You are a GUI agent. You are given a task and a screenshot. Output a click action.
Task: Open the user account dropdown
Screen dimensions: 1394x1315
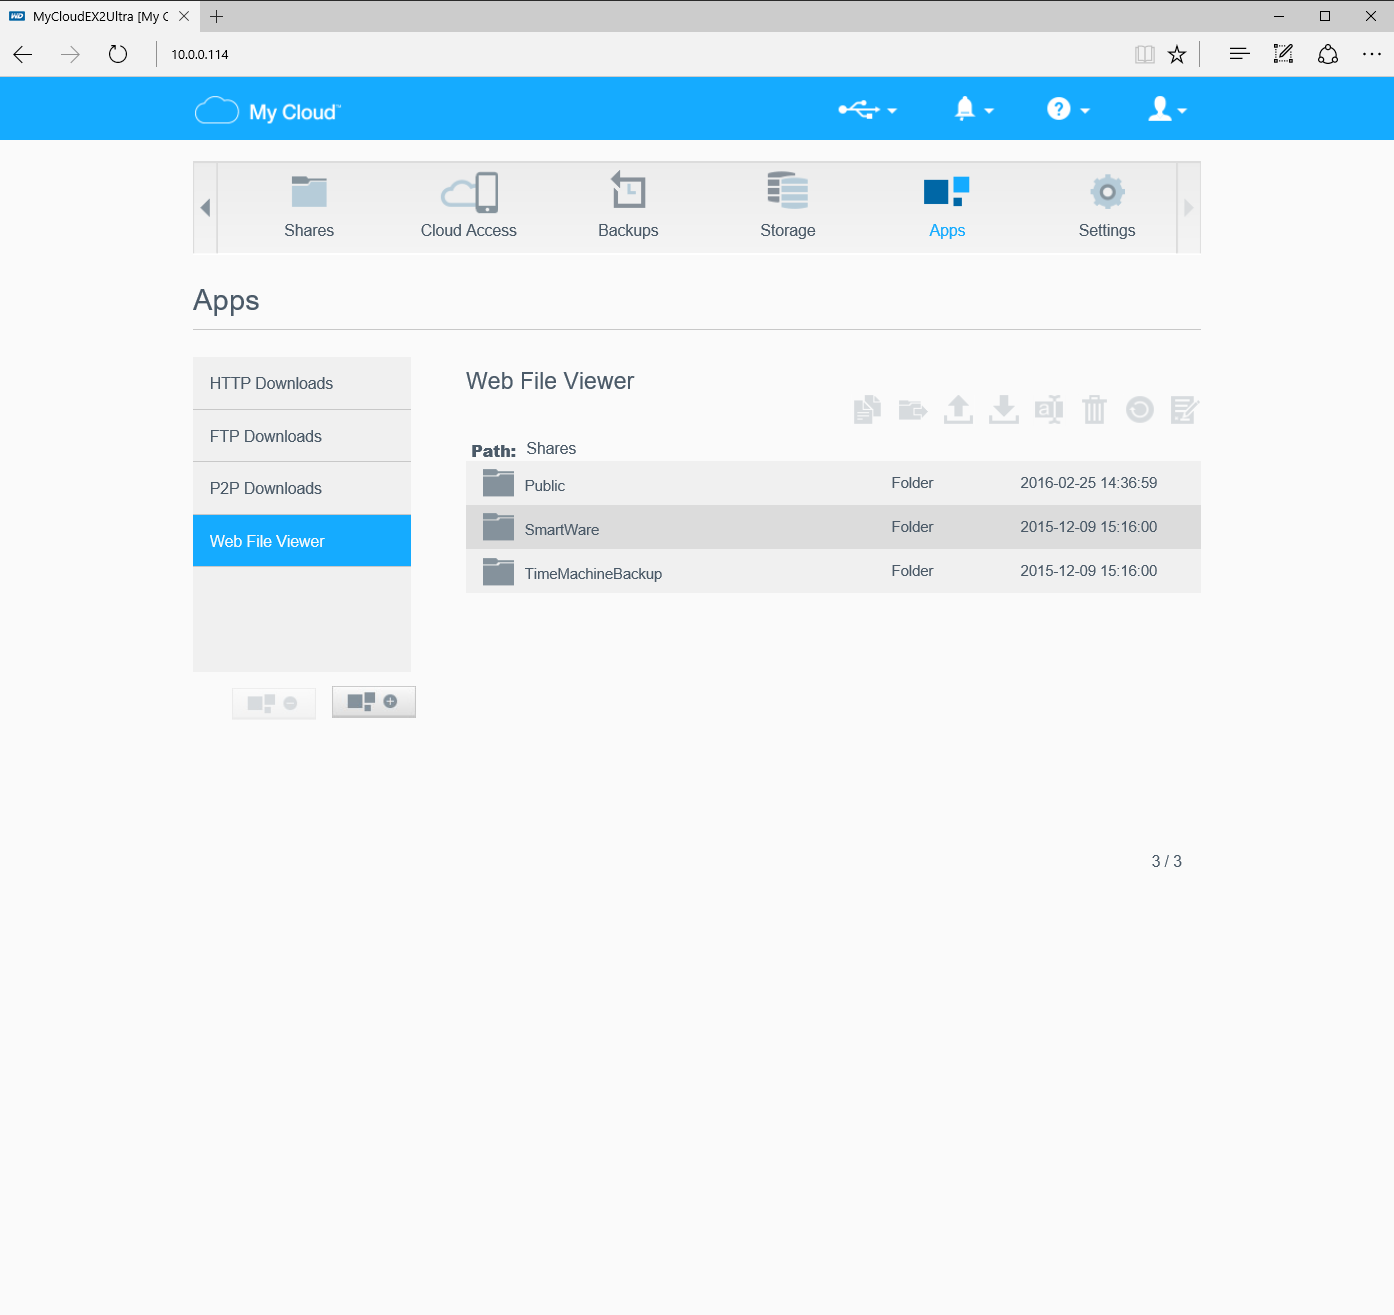tap(1166, 110)
